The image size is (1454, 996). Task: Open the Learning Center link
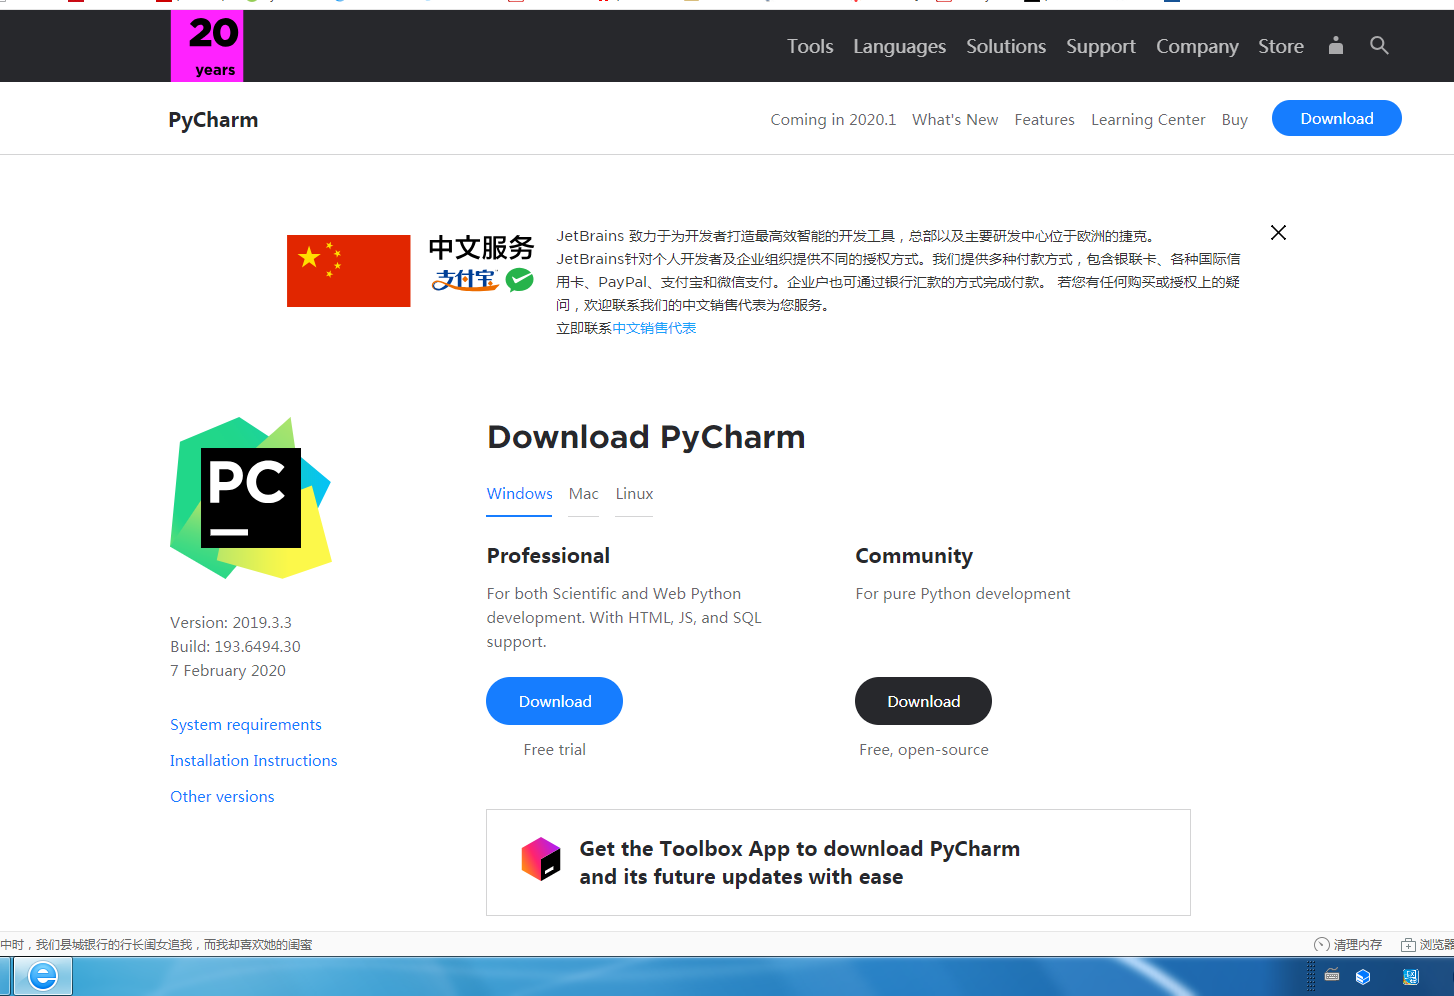(1148, 119)
